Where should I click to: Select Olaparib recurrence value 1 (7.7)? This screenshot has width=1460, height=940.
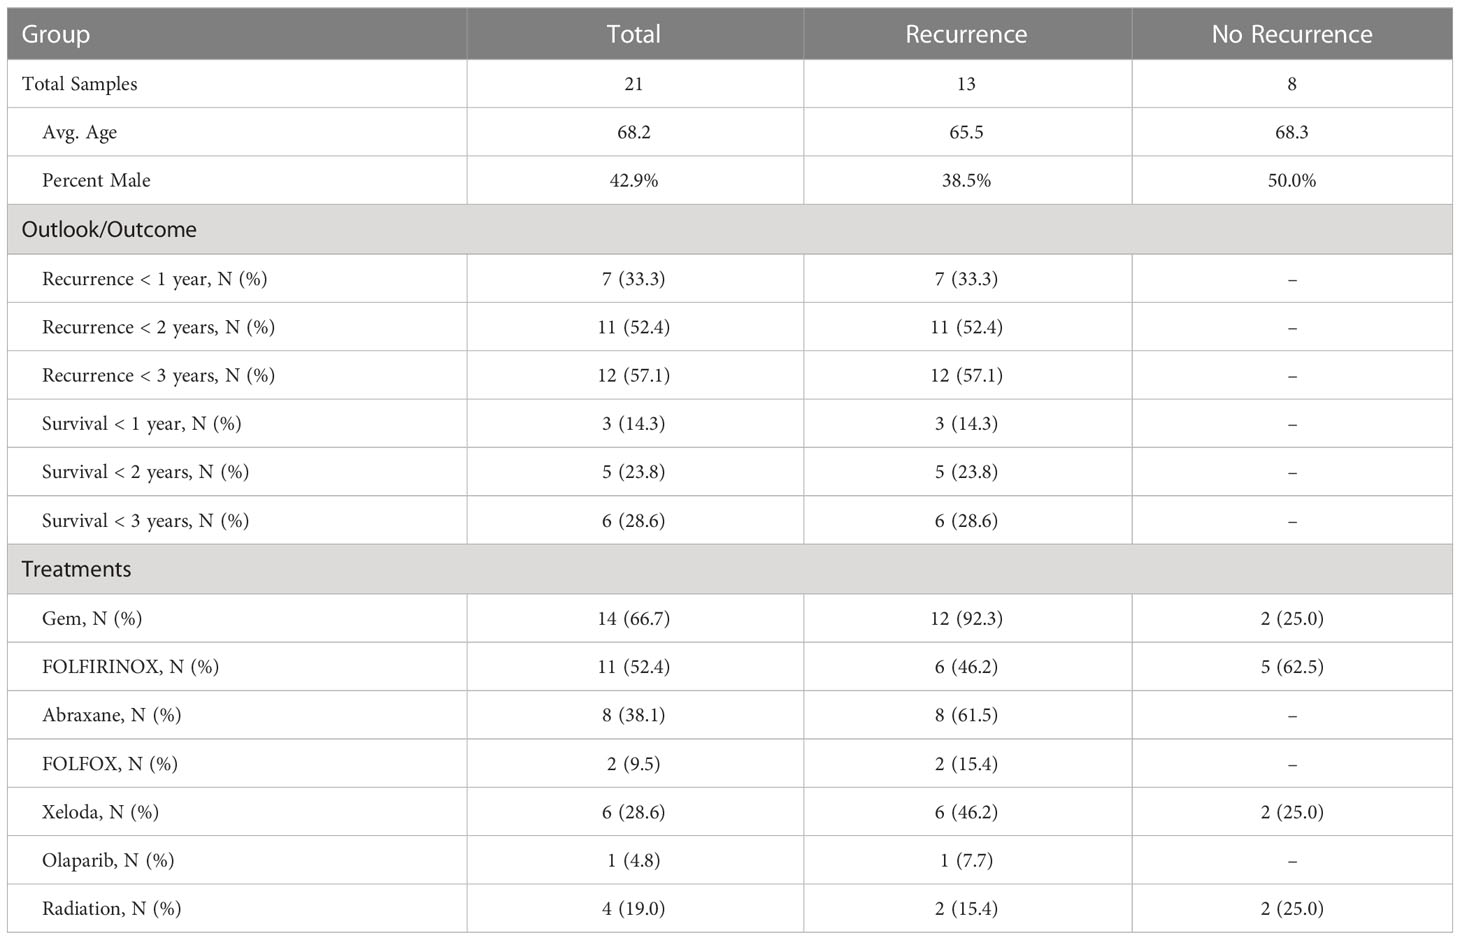[x=966, y=860]
